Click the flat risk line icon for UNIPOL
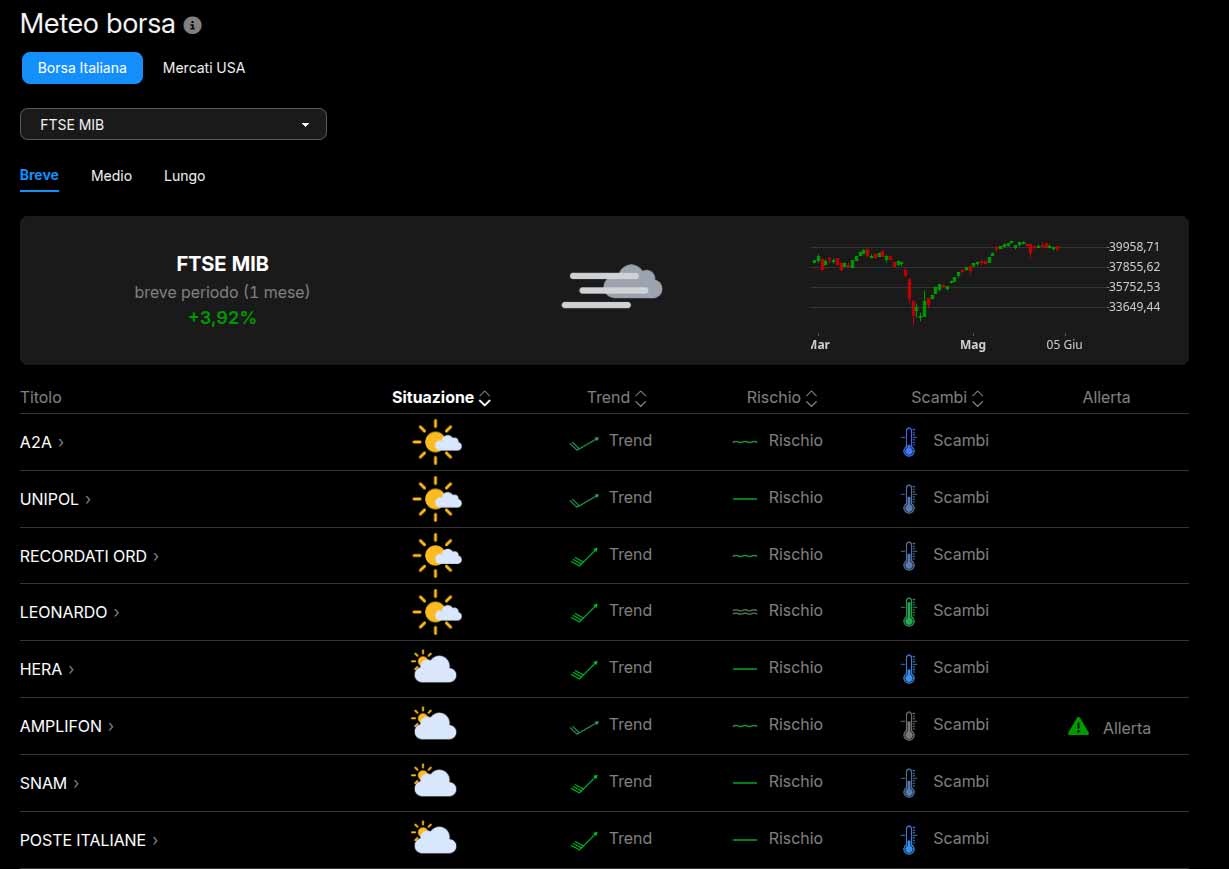 pyautogui.click(x=745, y=498)
